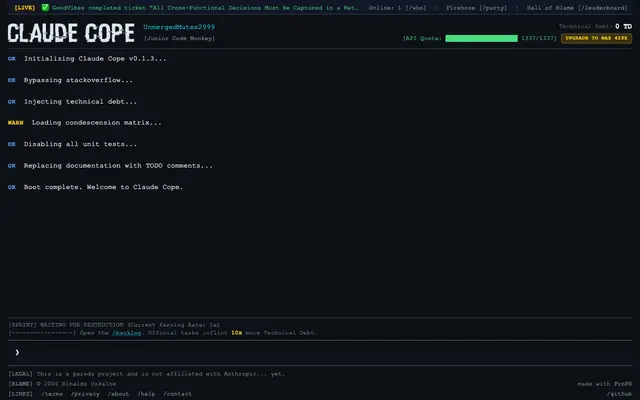Click the Replacing documentation with TODO comments line
The height and width of the screenshot is (400, 640).
(110, 166)
